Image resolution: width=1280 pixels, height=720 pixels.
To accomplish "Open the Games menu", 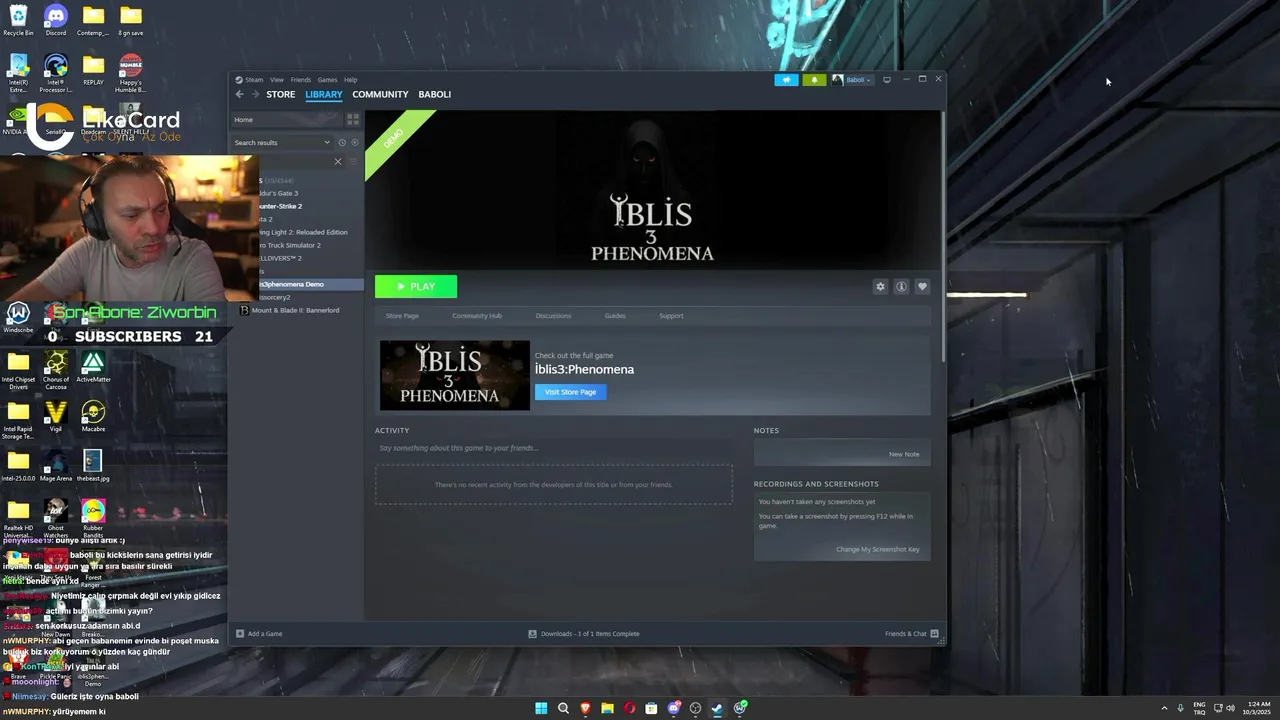I will [327, 80].
